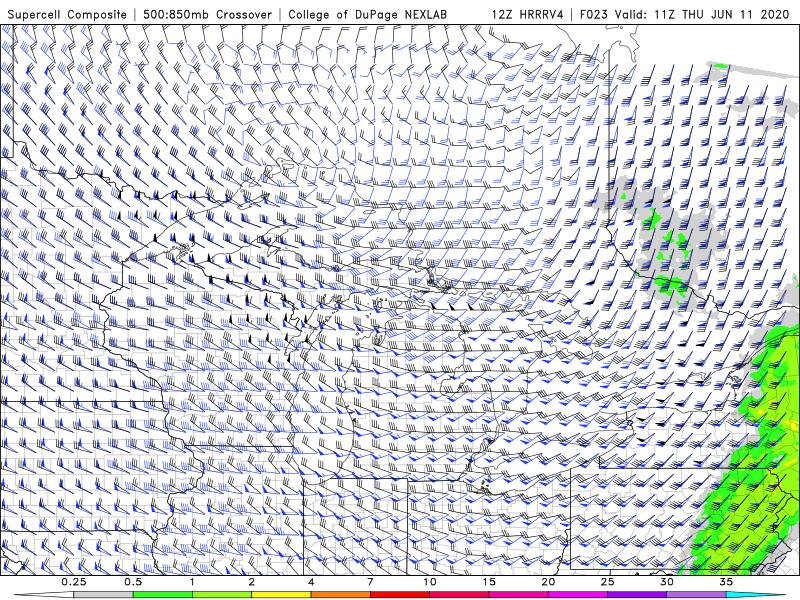This screenshot has width=800, height=600.
Task: Select the yellow 2–4 colorbar segment
Action: pos(281,595)
